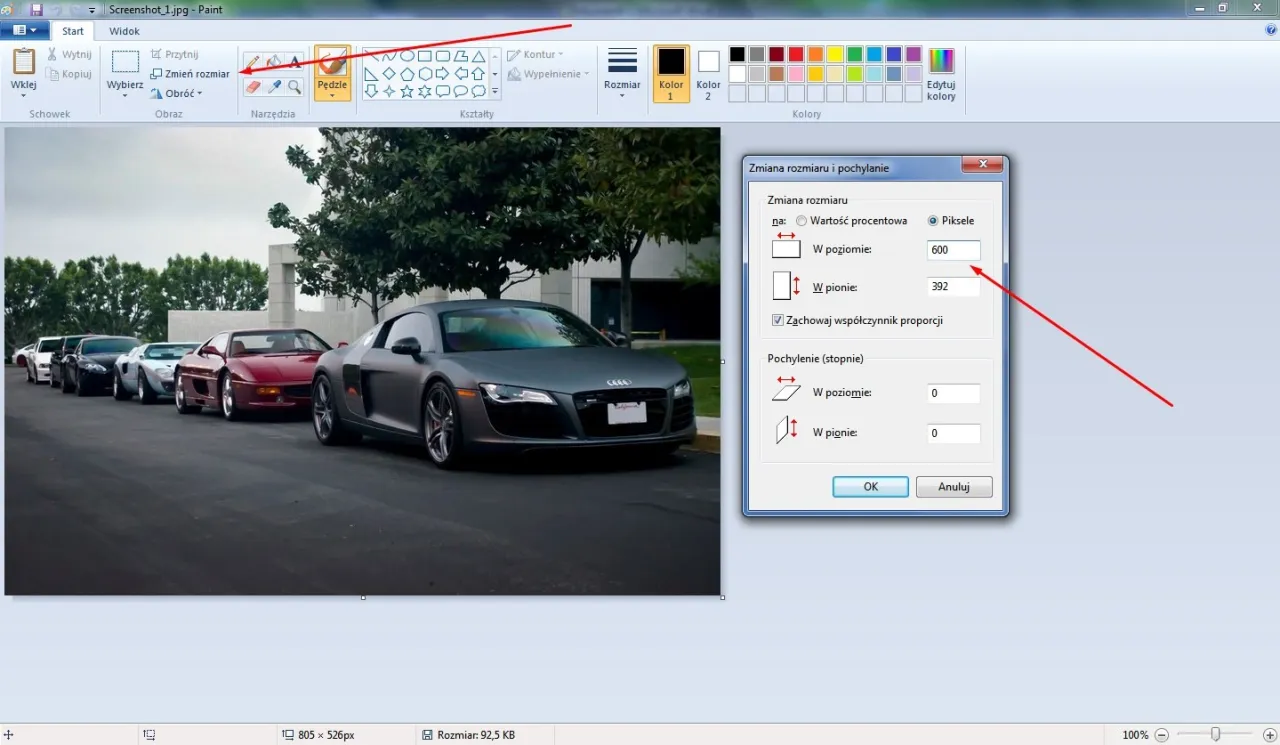Open the Wybierz dropdown arrow
1280x745 pixels.
[125, 96]
